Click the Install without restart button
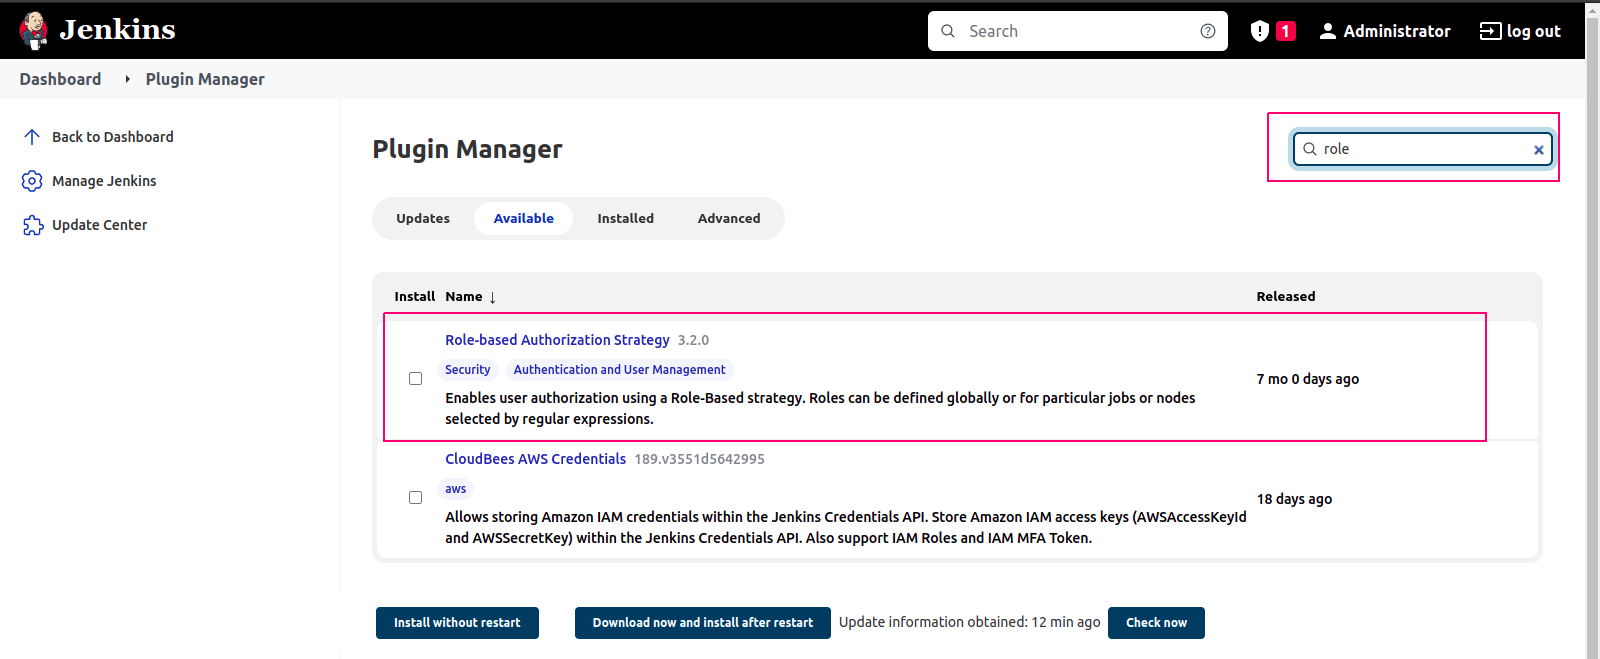 point(457,623)
